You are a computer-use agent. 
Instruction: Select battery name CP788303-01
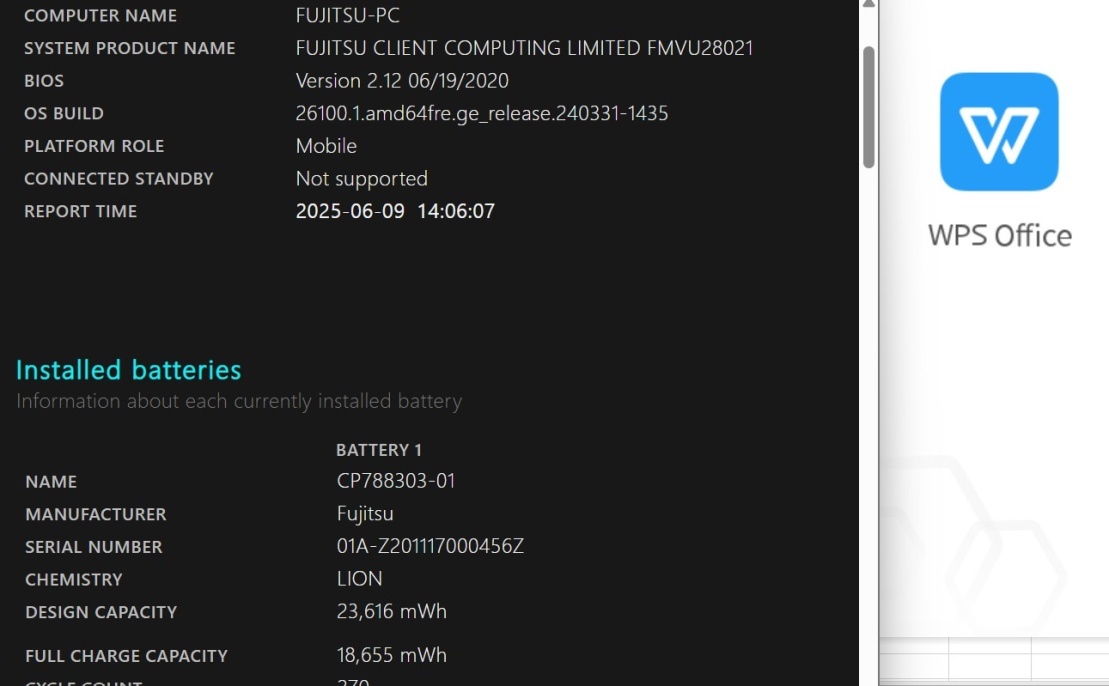395,481
